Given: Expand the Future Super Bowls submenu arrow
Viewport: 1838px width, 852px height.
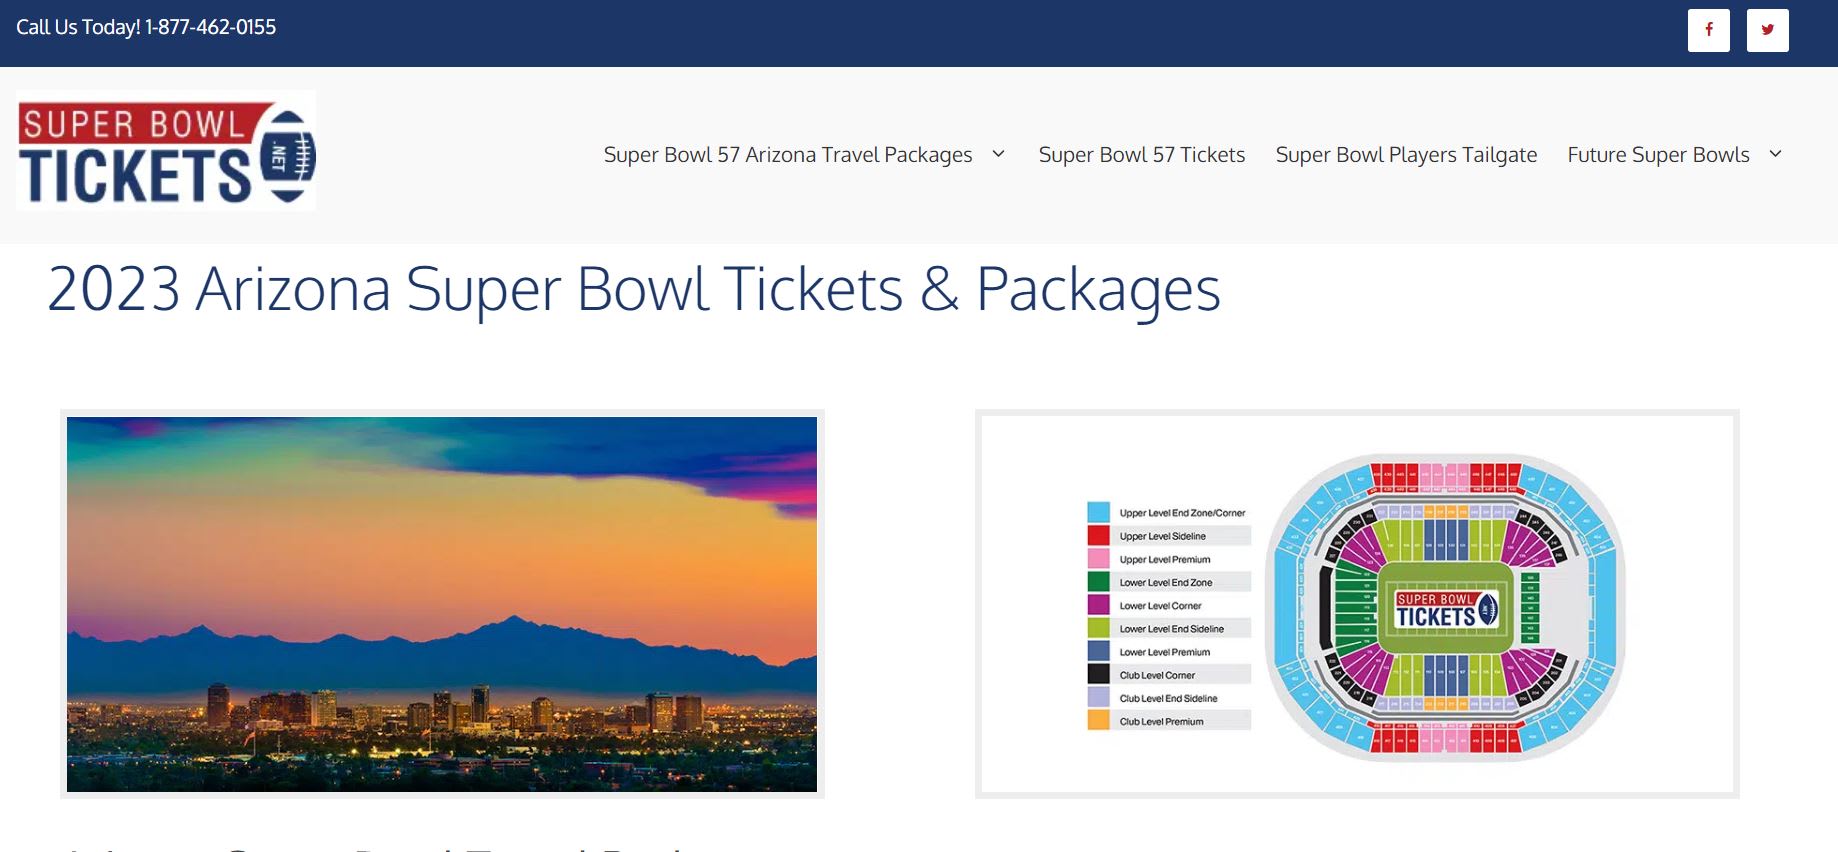Looking at the screenshot, I should pos(1776,154).
